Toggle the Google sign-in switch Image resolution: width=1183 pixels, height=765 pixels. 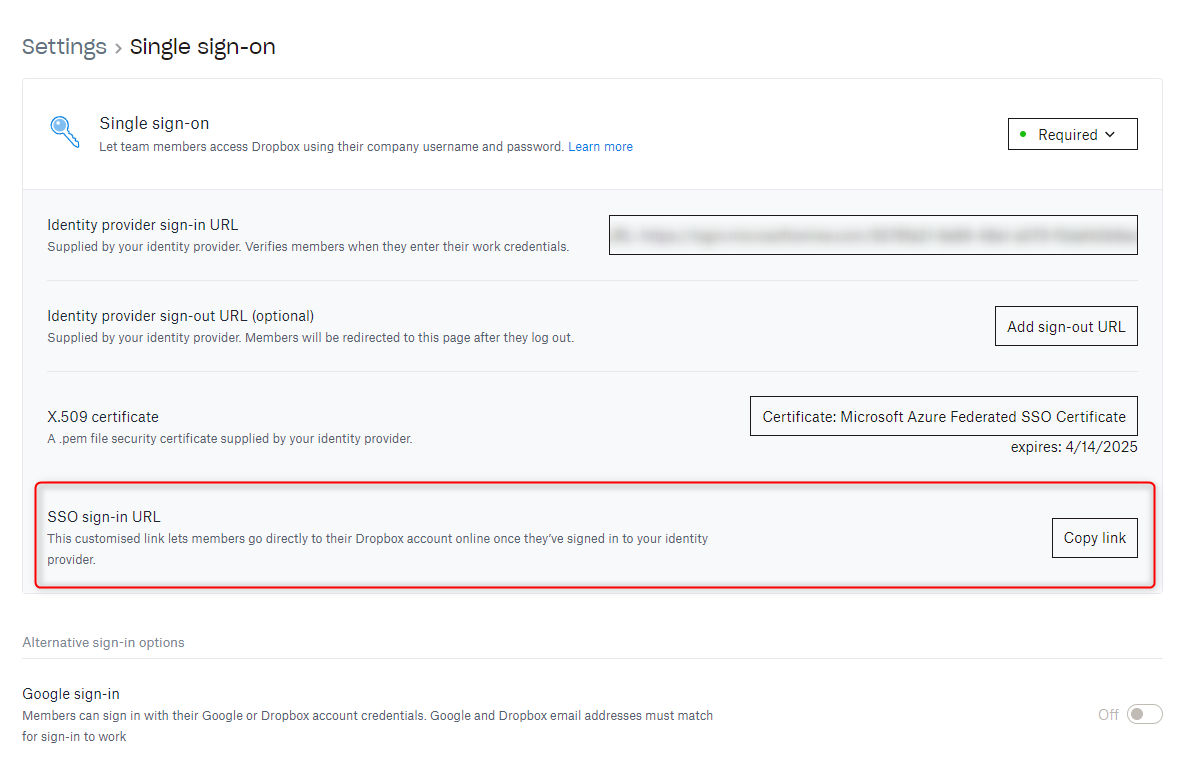[1144, 714]
